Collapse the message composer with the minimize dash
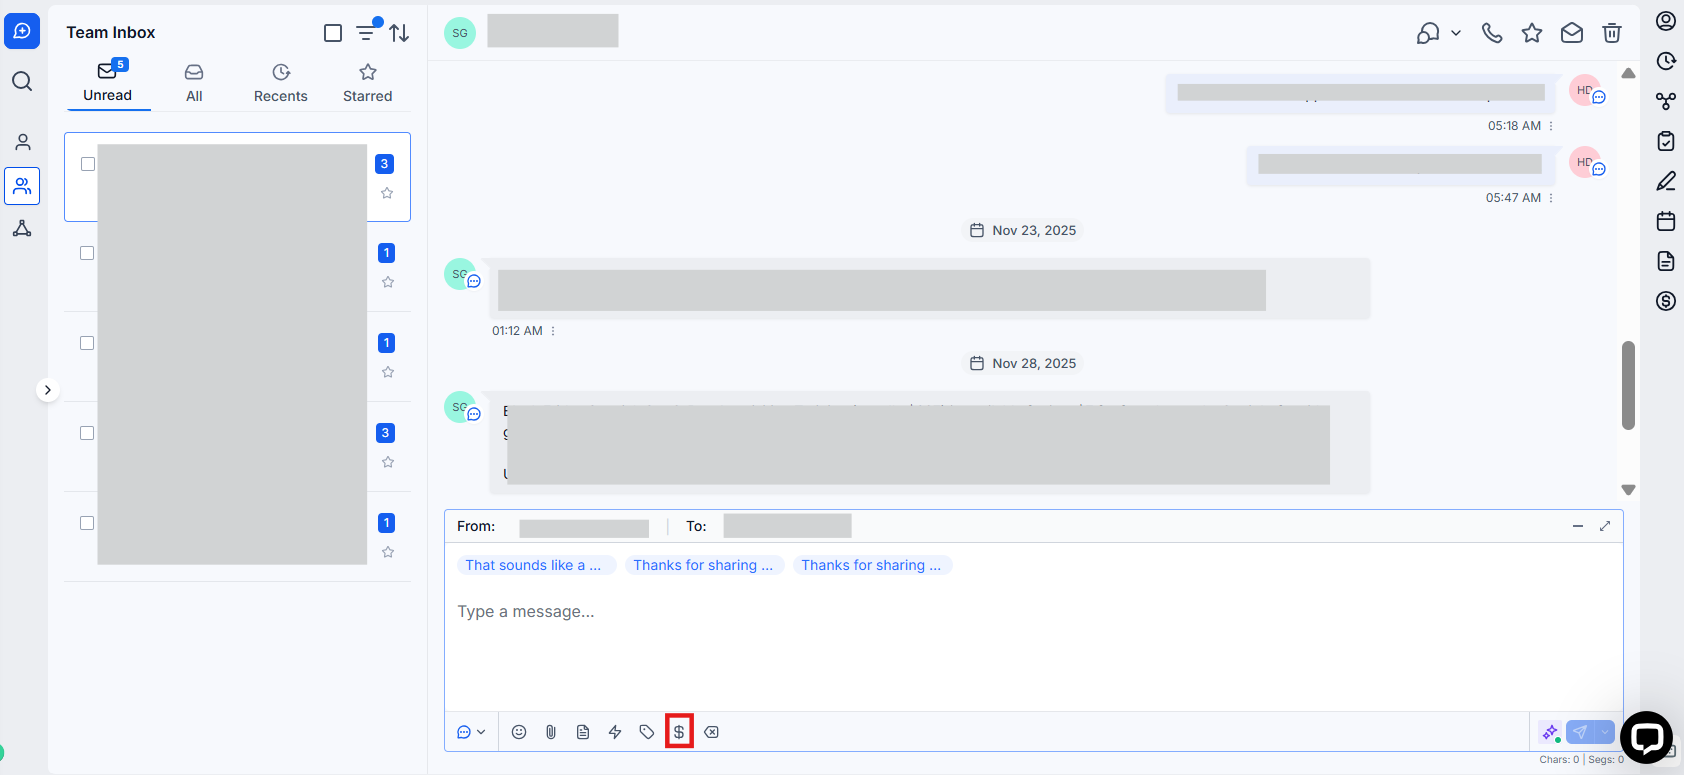 coord(1578,526)
